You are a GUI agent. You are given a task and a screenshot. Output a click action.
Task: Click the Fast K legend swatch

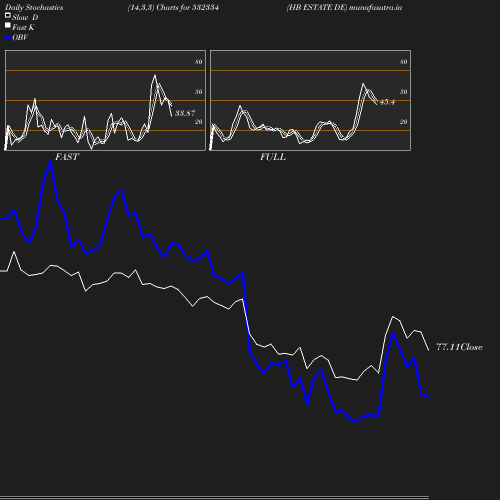pos(8,25)
